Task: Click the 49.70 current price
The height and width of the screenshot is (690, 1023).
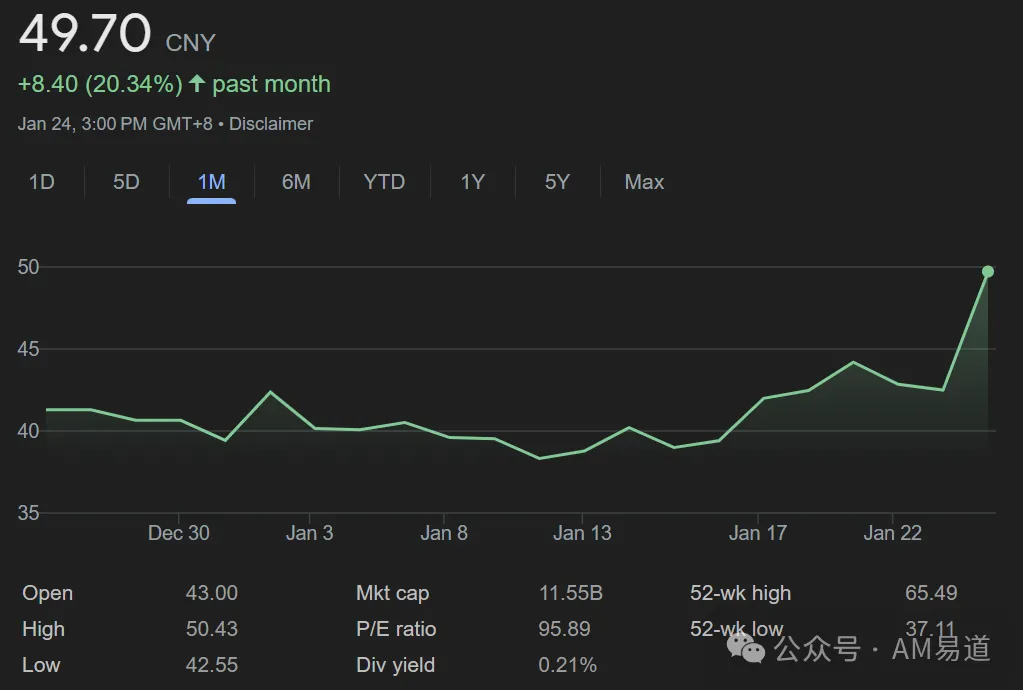Action: point(85,33)
